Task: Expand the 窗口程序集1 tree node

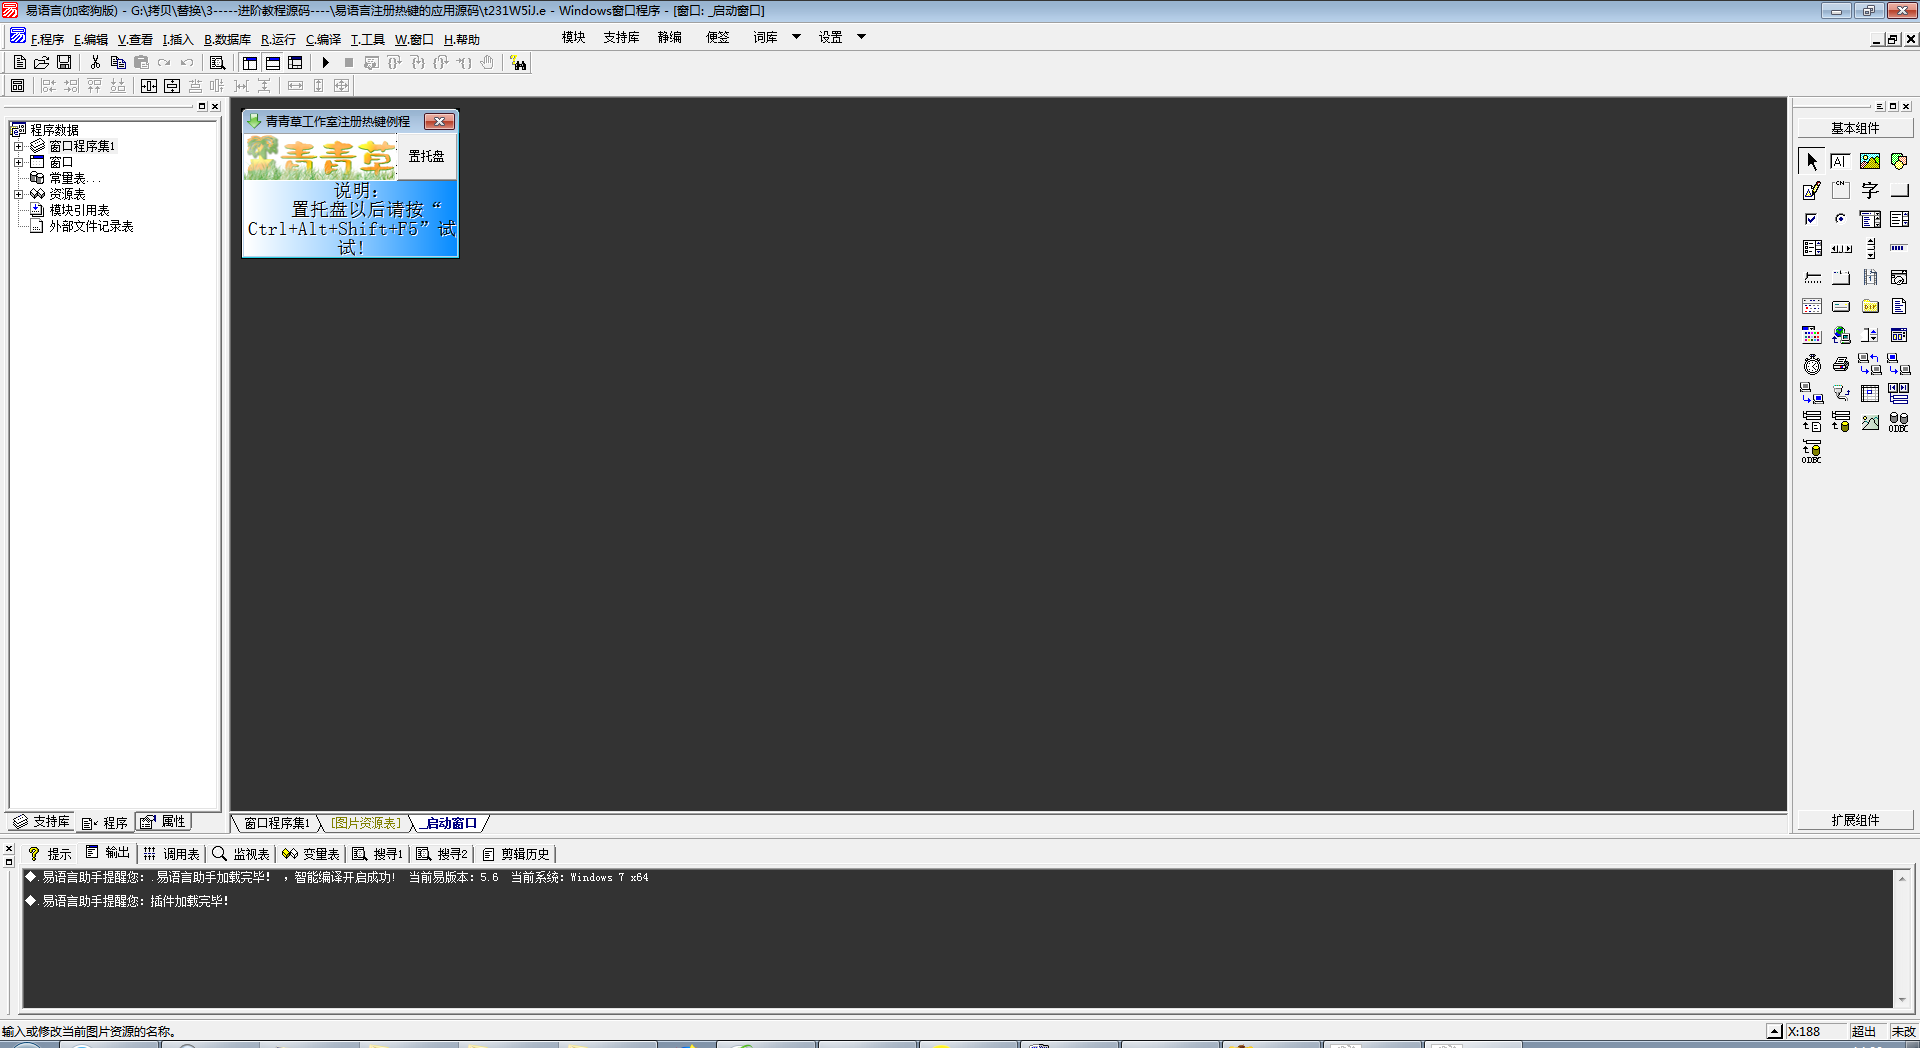Action: click(18, 146)
